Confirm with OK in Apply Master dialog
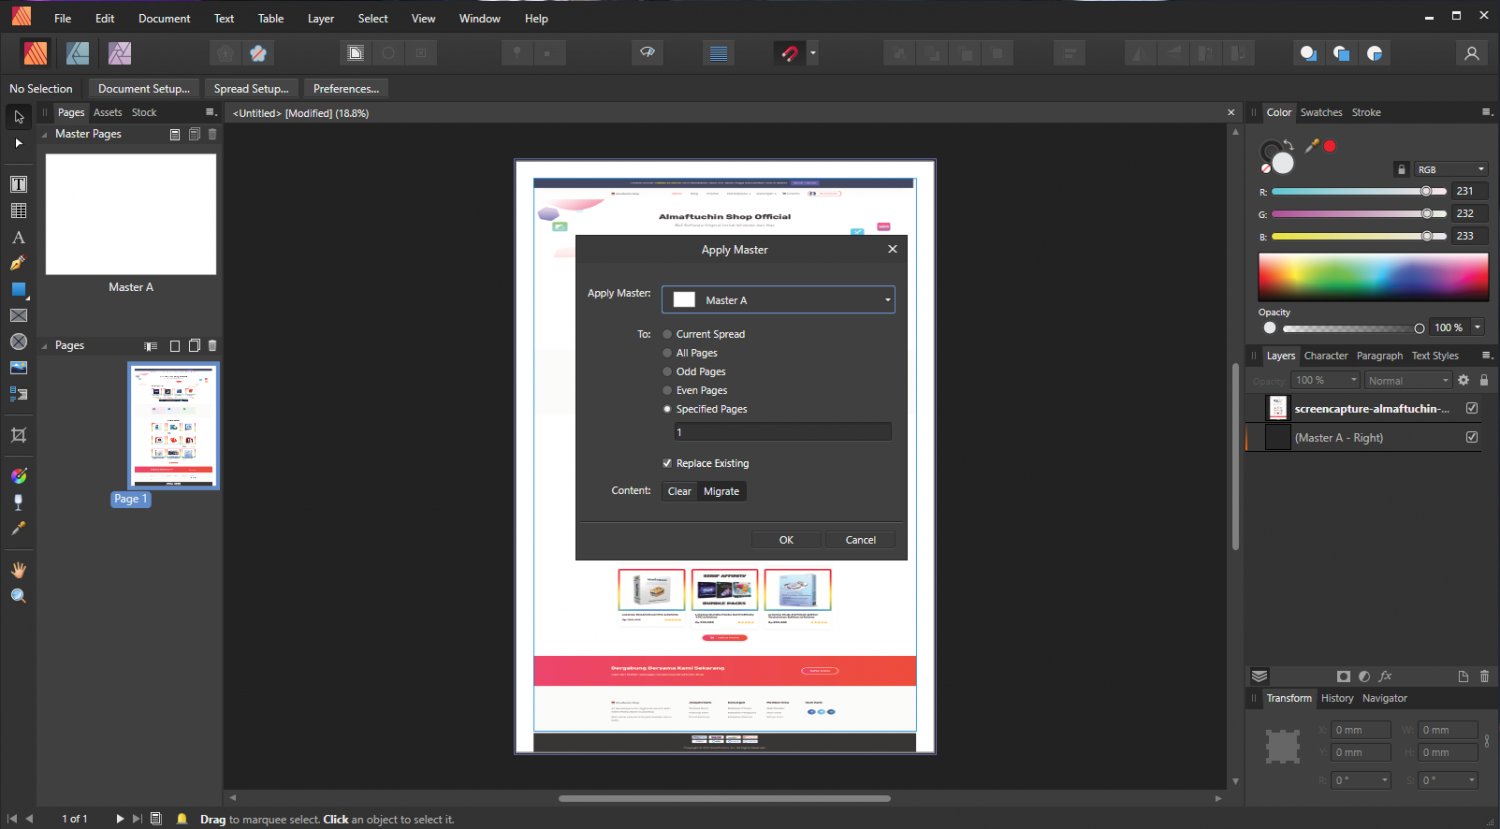This screenshot has height=829, width=1500. pyautogui.click(x=785, y=539)
